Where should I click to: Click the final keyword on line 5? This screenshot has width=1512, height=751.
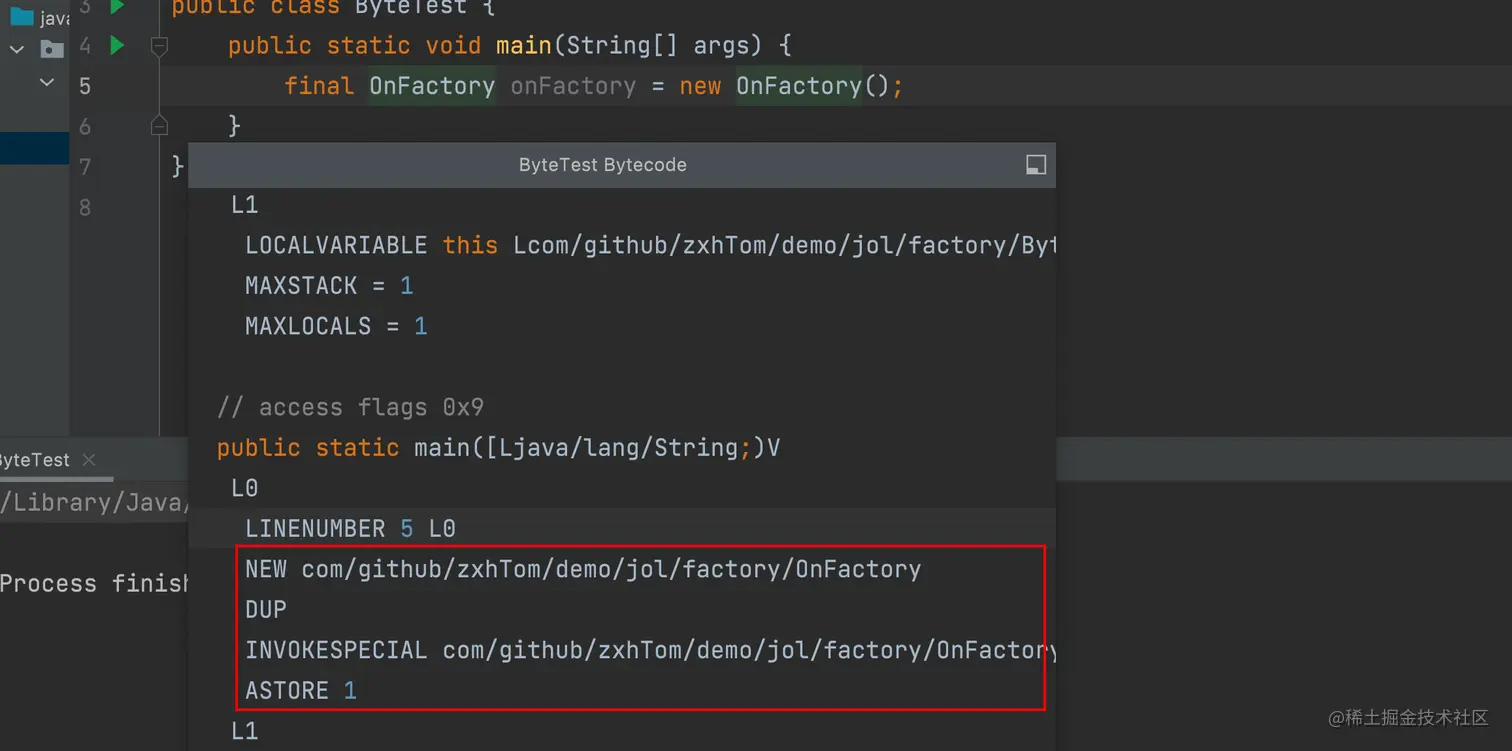coord(319,86)
